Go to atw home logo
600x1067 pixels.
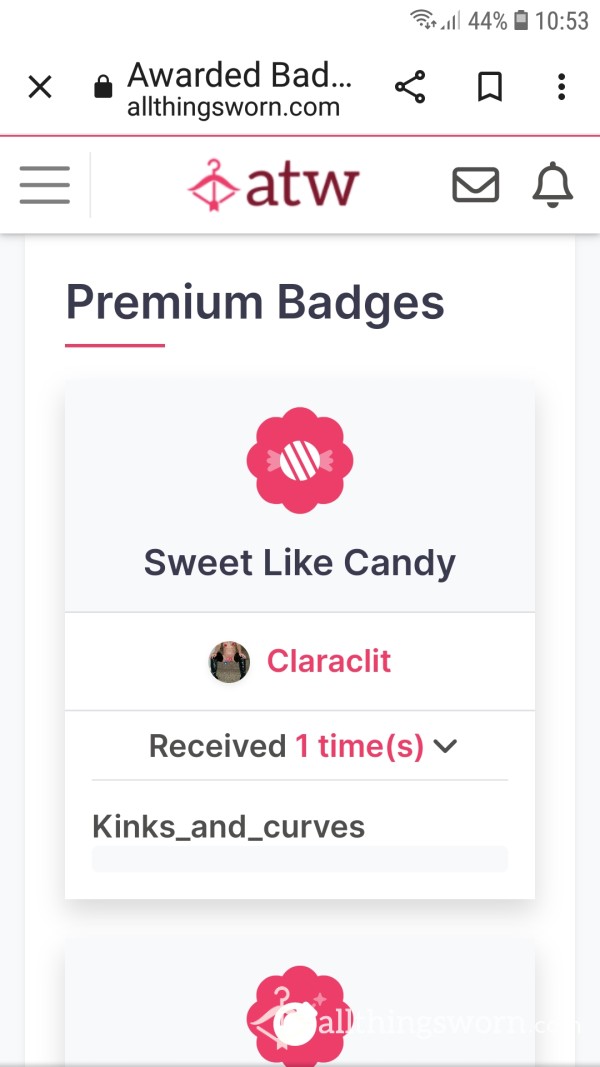click(x=273, y=185)
